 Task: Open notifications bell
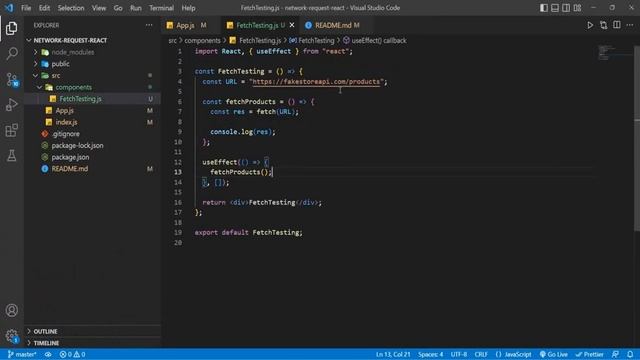pyautogui.click(x=630, y=354)
